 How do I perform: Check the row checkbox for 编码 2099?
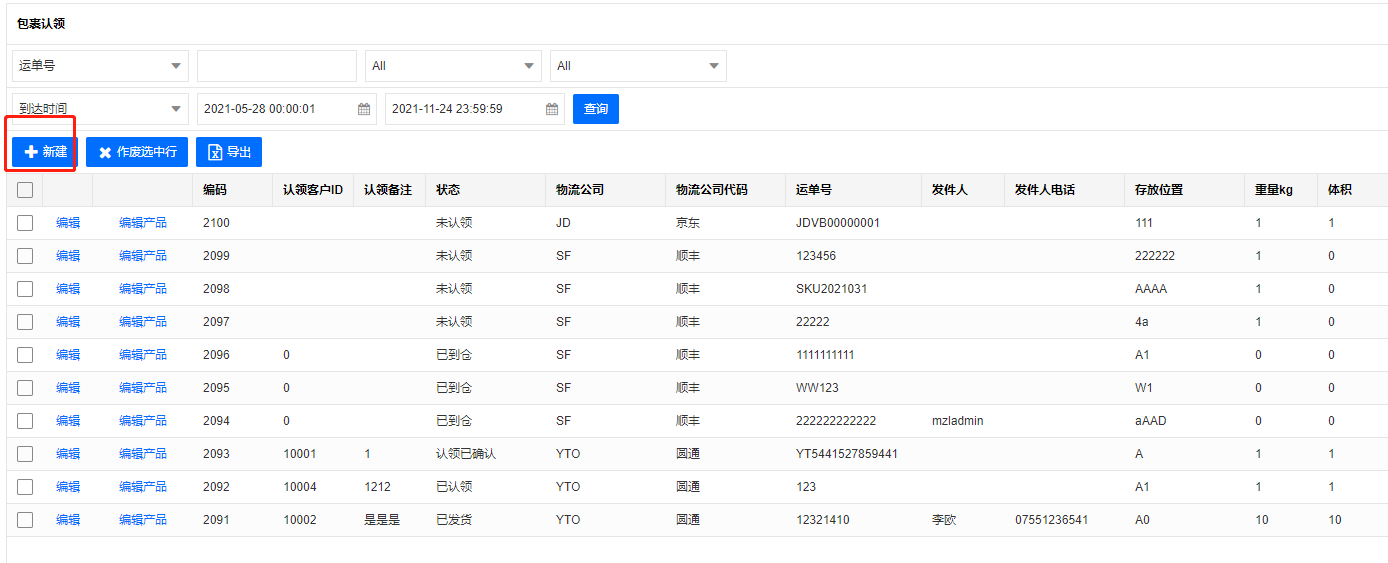tap(25, 256)
